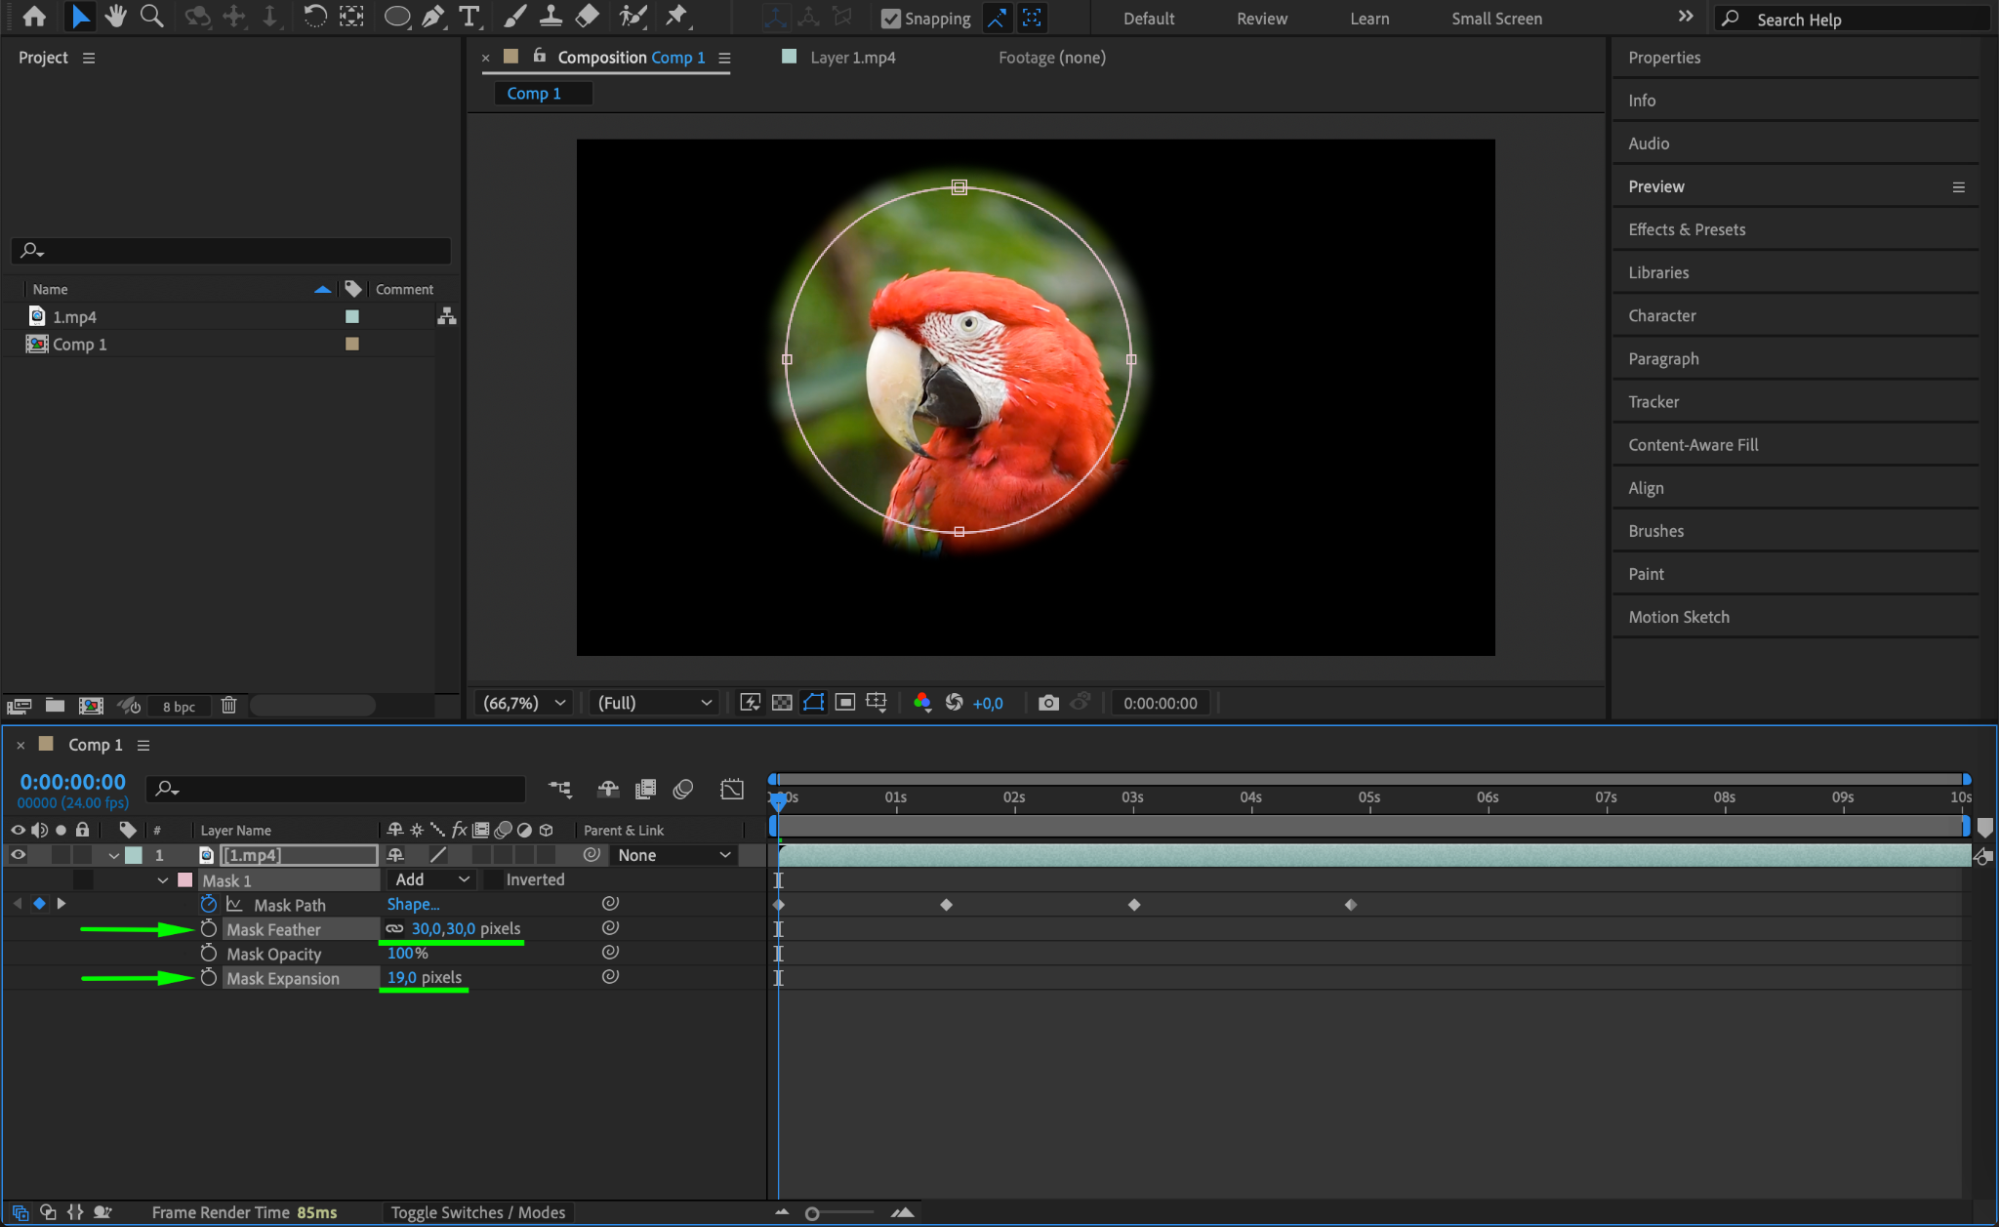The image size is (1999, 1227).
Task: Pick the Puppet Pin tool
Action: pyautogui.click(x=677, y=16)
